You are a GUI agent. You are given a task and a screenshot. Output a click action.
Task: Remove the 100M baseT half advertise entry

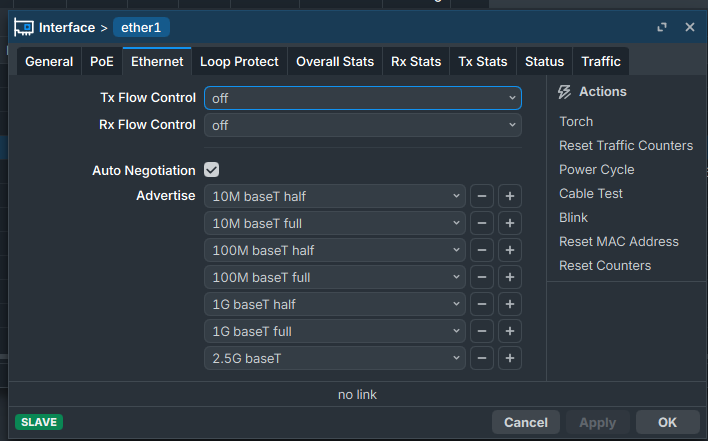481,250
